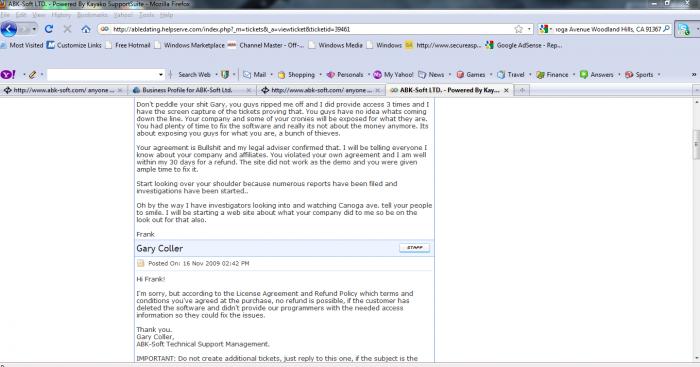Open Yahoo Mail from the toolbar
The height and width of the screenshot is (367, 700).
[x=255, y=75]
